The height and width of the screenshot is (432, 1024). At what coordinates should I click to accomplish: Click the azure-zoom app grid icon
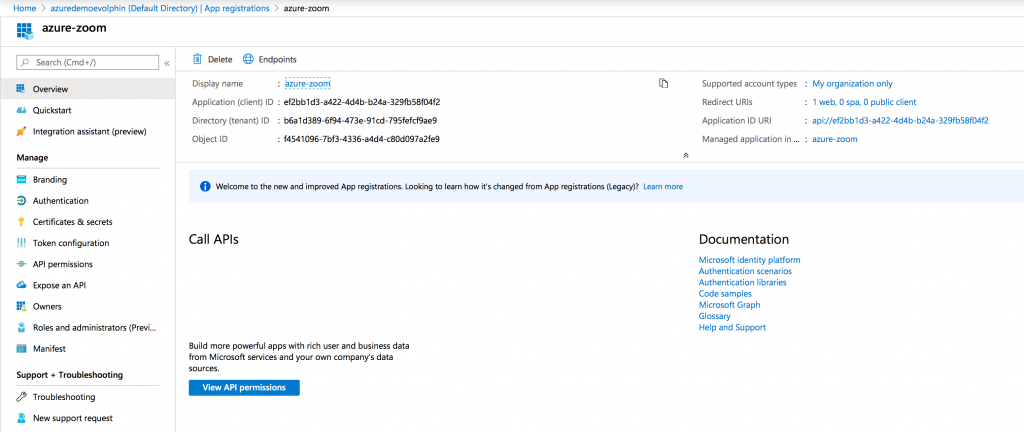click(x=25, y=30)
